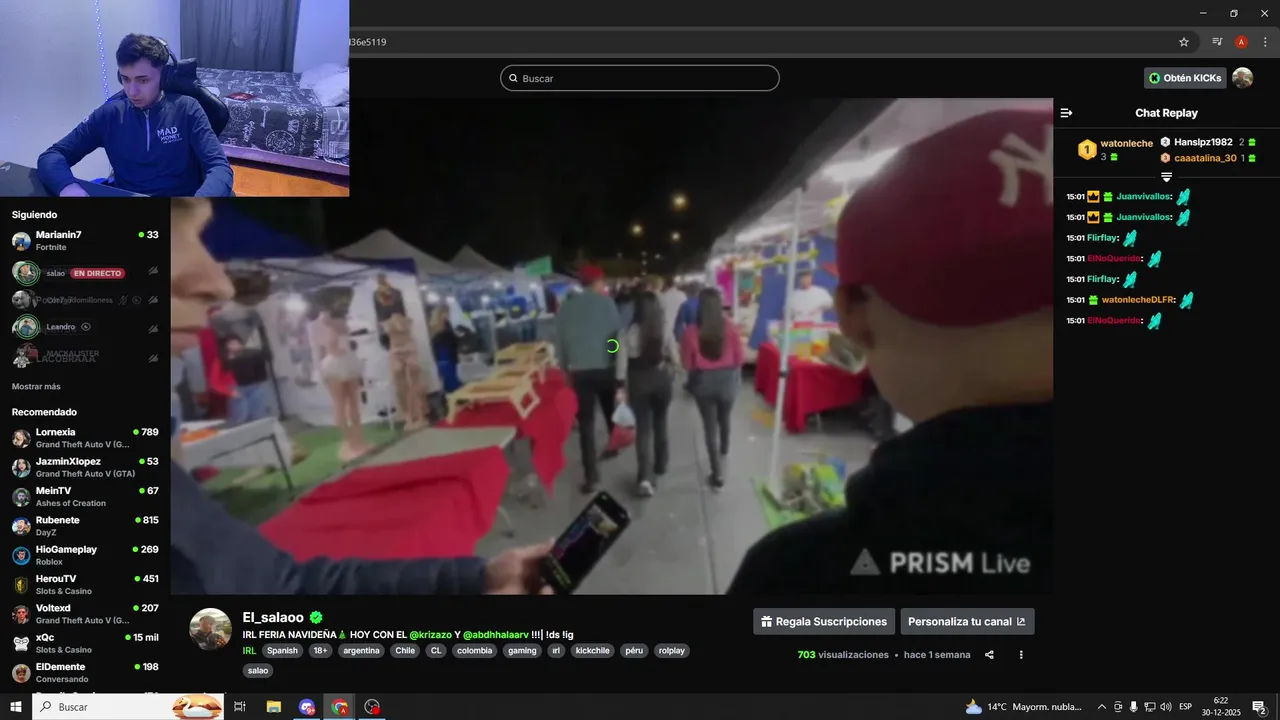Image resolution: width=1280 pixels, height=720 pixels.
Task: Click Mostrar más in sidebar
Action: coord(36,386)
